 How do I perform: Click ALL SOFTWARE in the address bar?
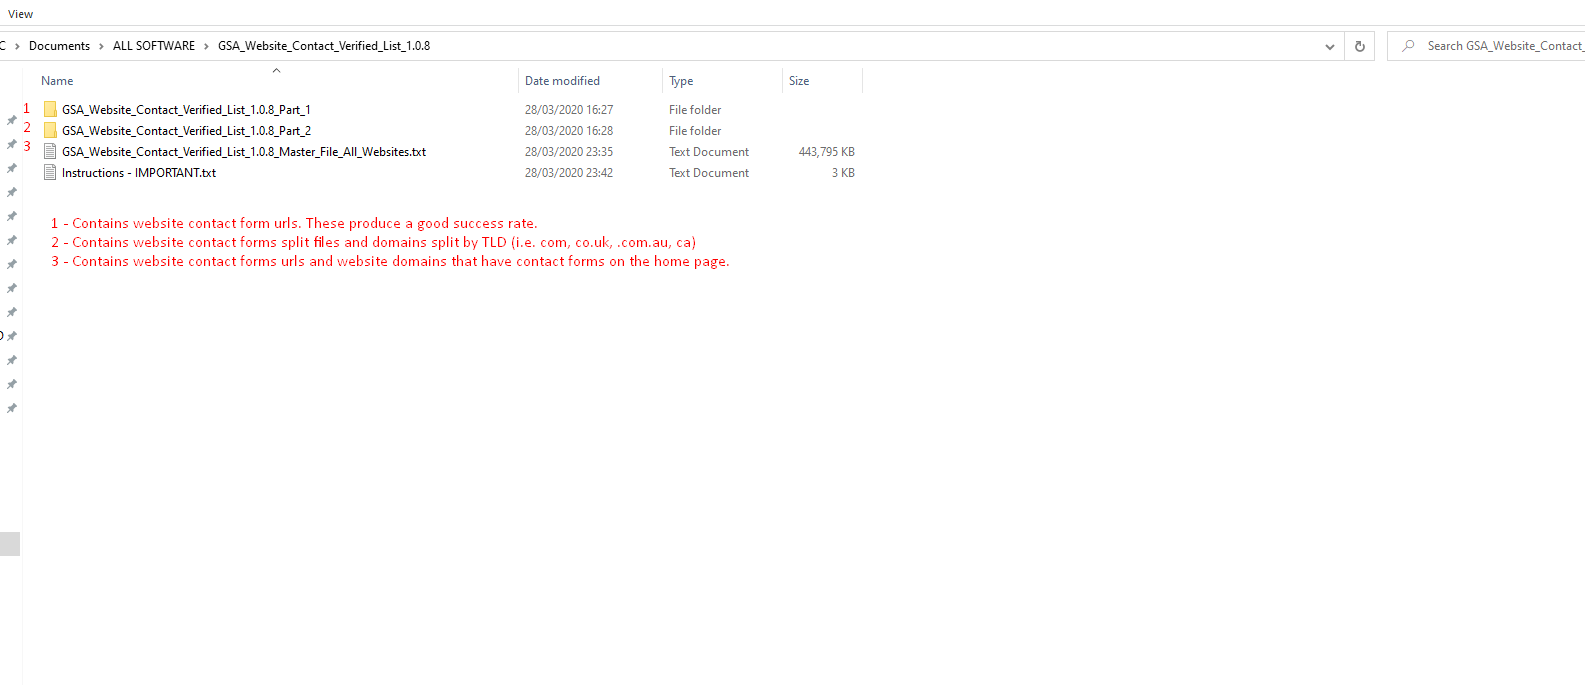pyautogui.click(x=154, y=46)
